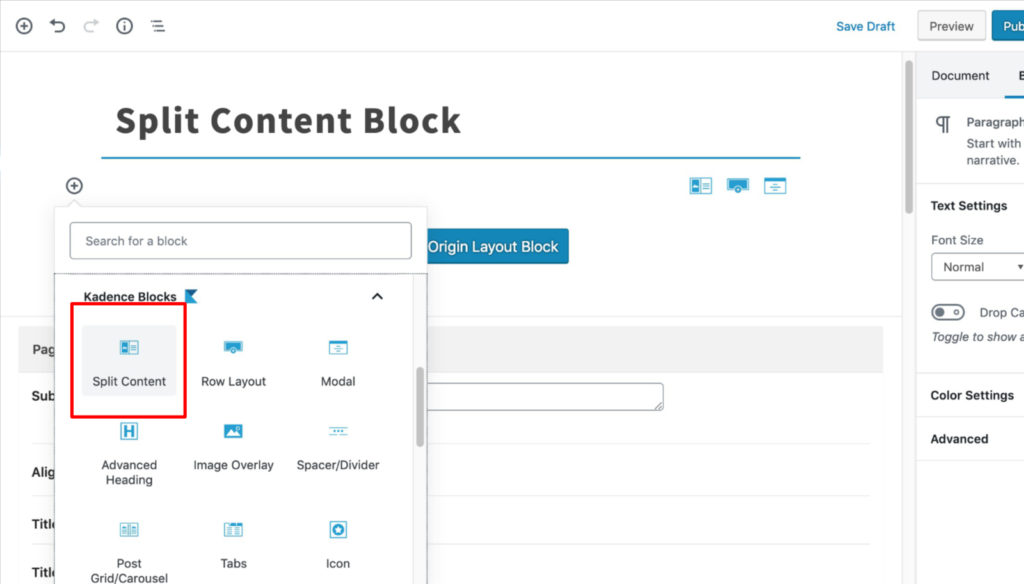The height and width of the screenshot is (584, 1024).
Task: Insert the Image Overlay block
Action: pyautogui.click(x=233, y=446)
